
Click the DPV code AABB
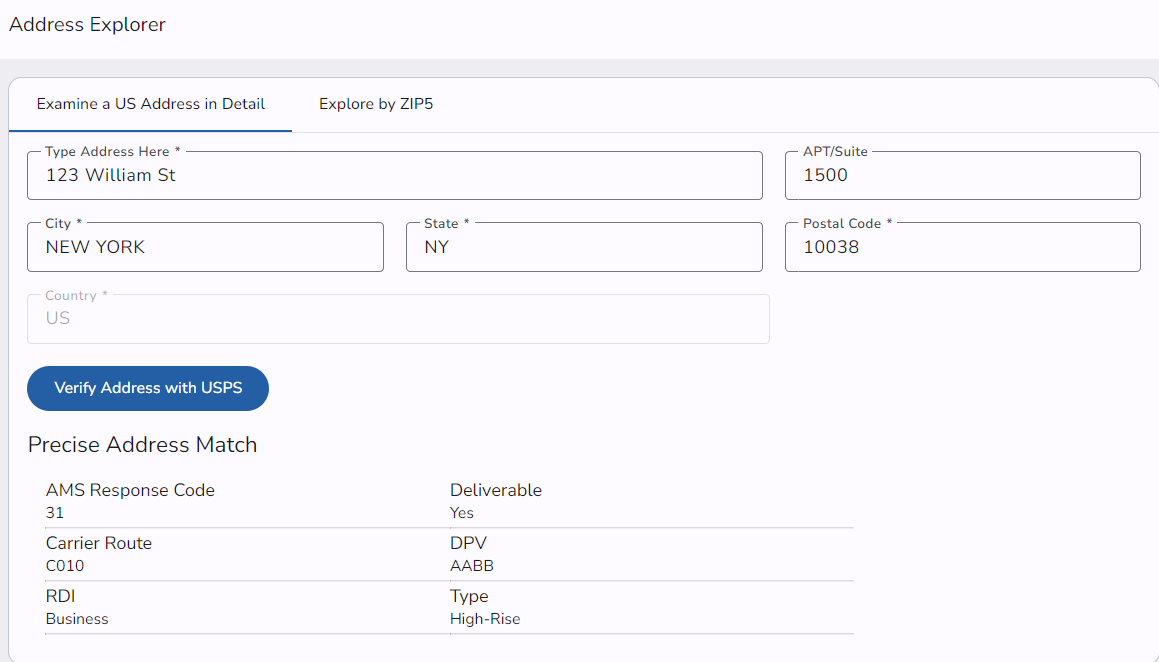tap(472, 566)
